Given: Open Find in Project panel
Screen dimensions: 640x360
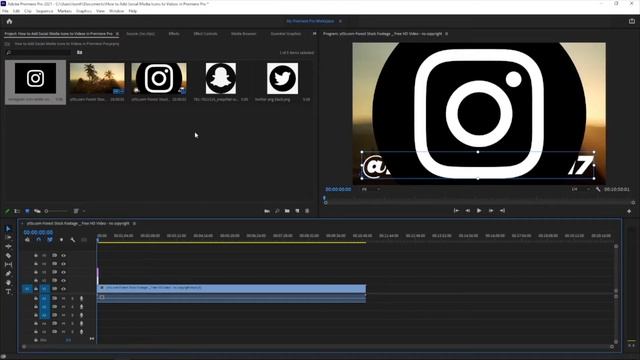Looking at the screenshot, I should click(277, 211).
